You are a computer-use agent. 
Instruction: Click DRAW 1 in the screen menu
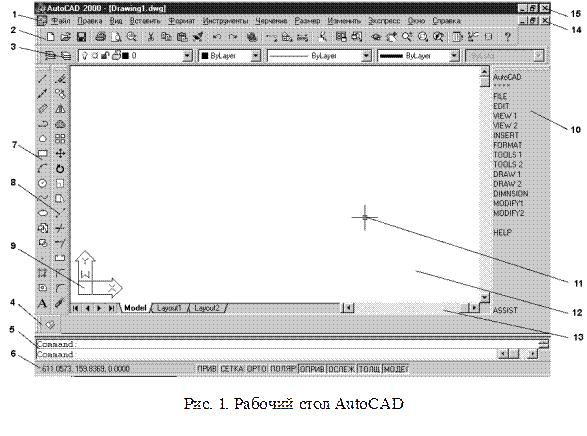coord(507,174)
